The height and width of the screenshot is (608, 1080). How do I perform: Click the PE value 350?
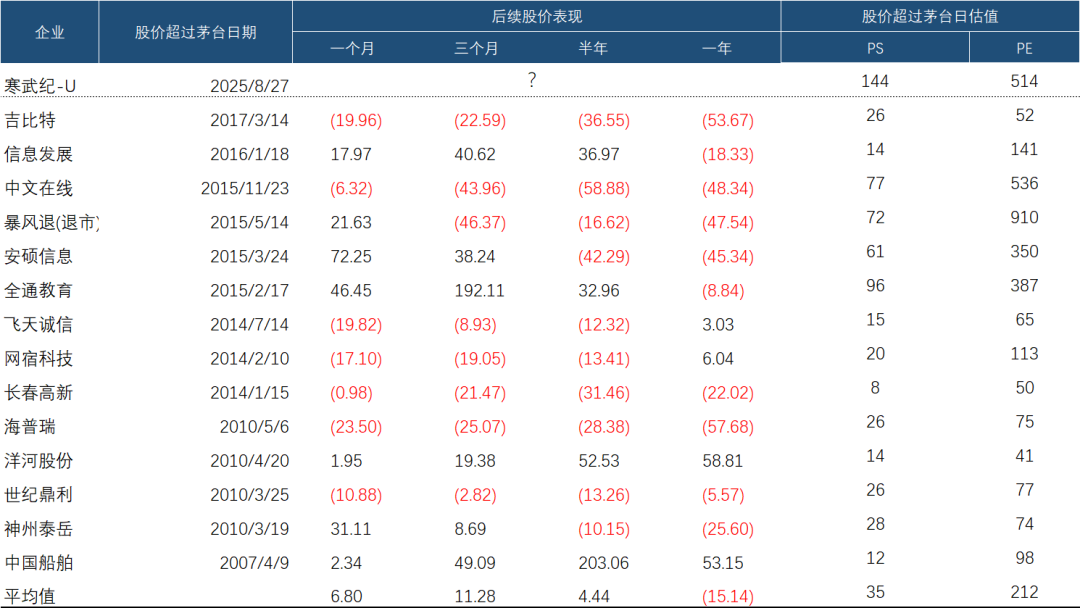(x=1024, y=251)
